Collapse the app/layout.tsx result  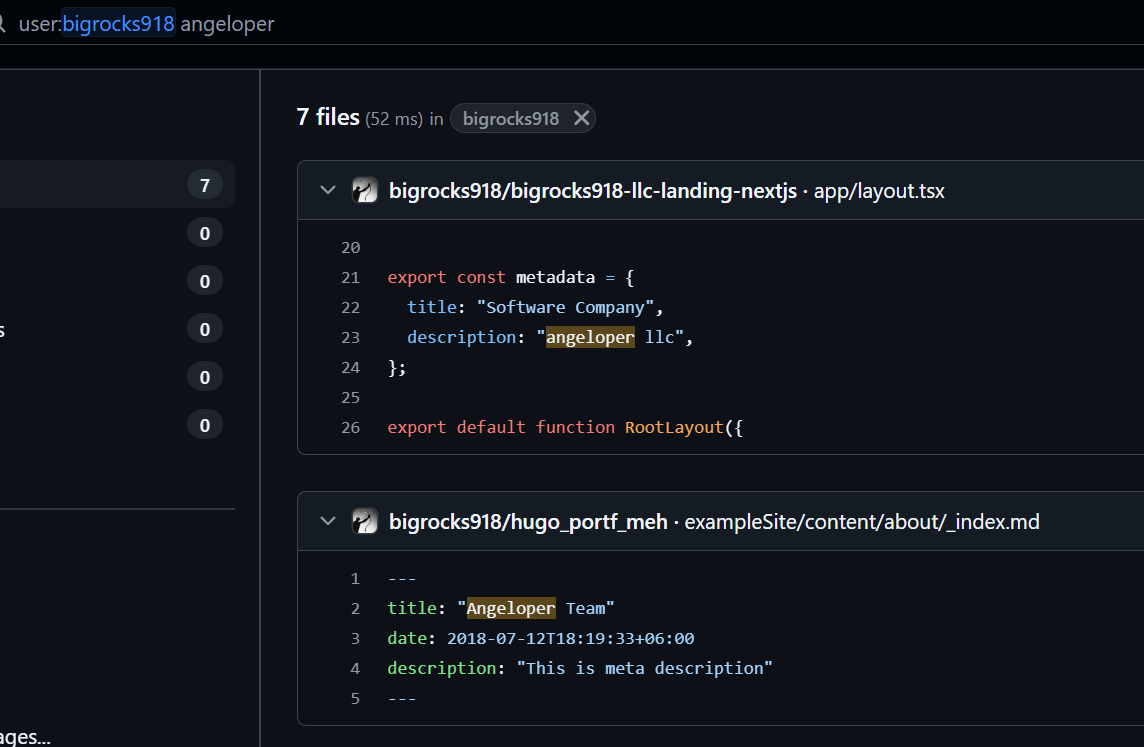(x=328, y=190)
